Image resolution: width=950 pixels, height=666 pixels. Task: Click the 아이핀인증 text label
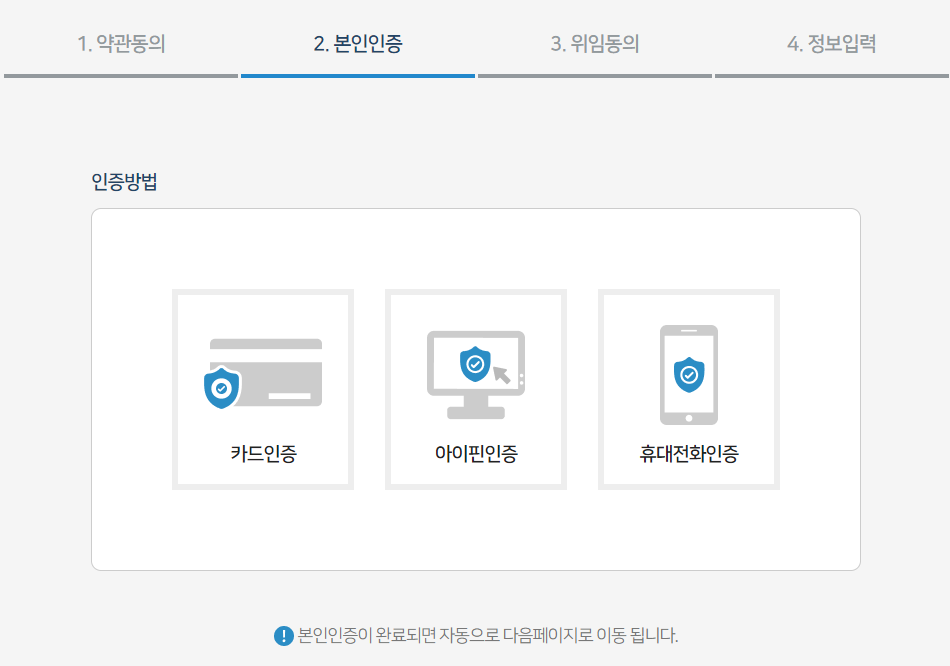(475, 452)
